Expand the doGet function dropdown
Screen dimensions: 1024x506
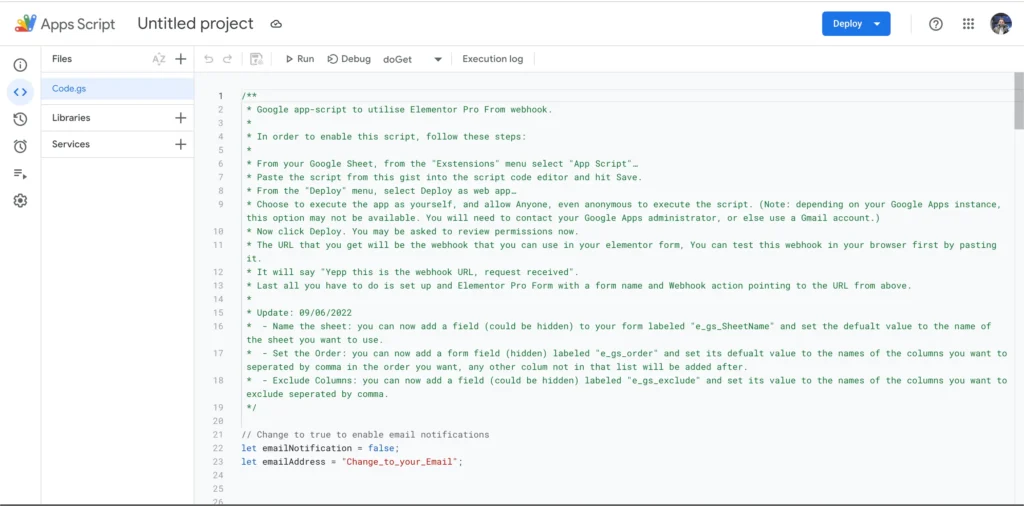pos(413,59)
